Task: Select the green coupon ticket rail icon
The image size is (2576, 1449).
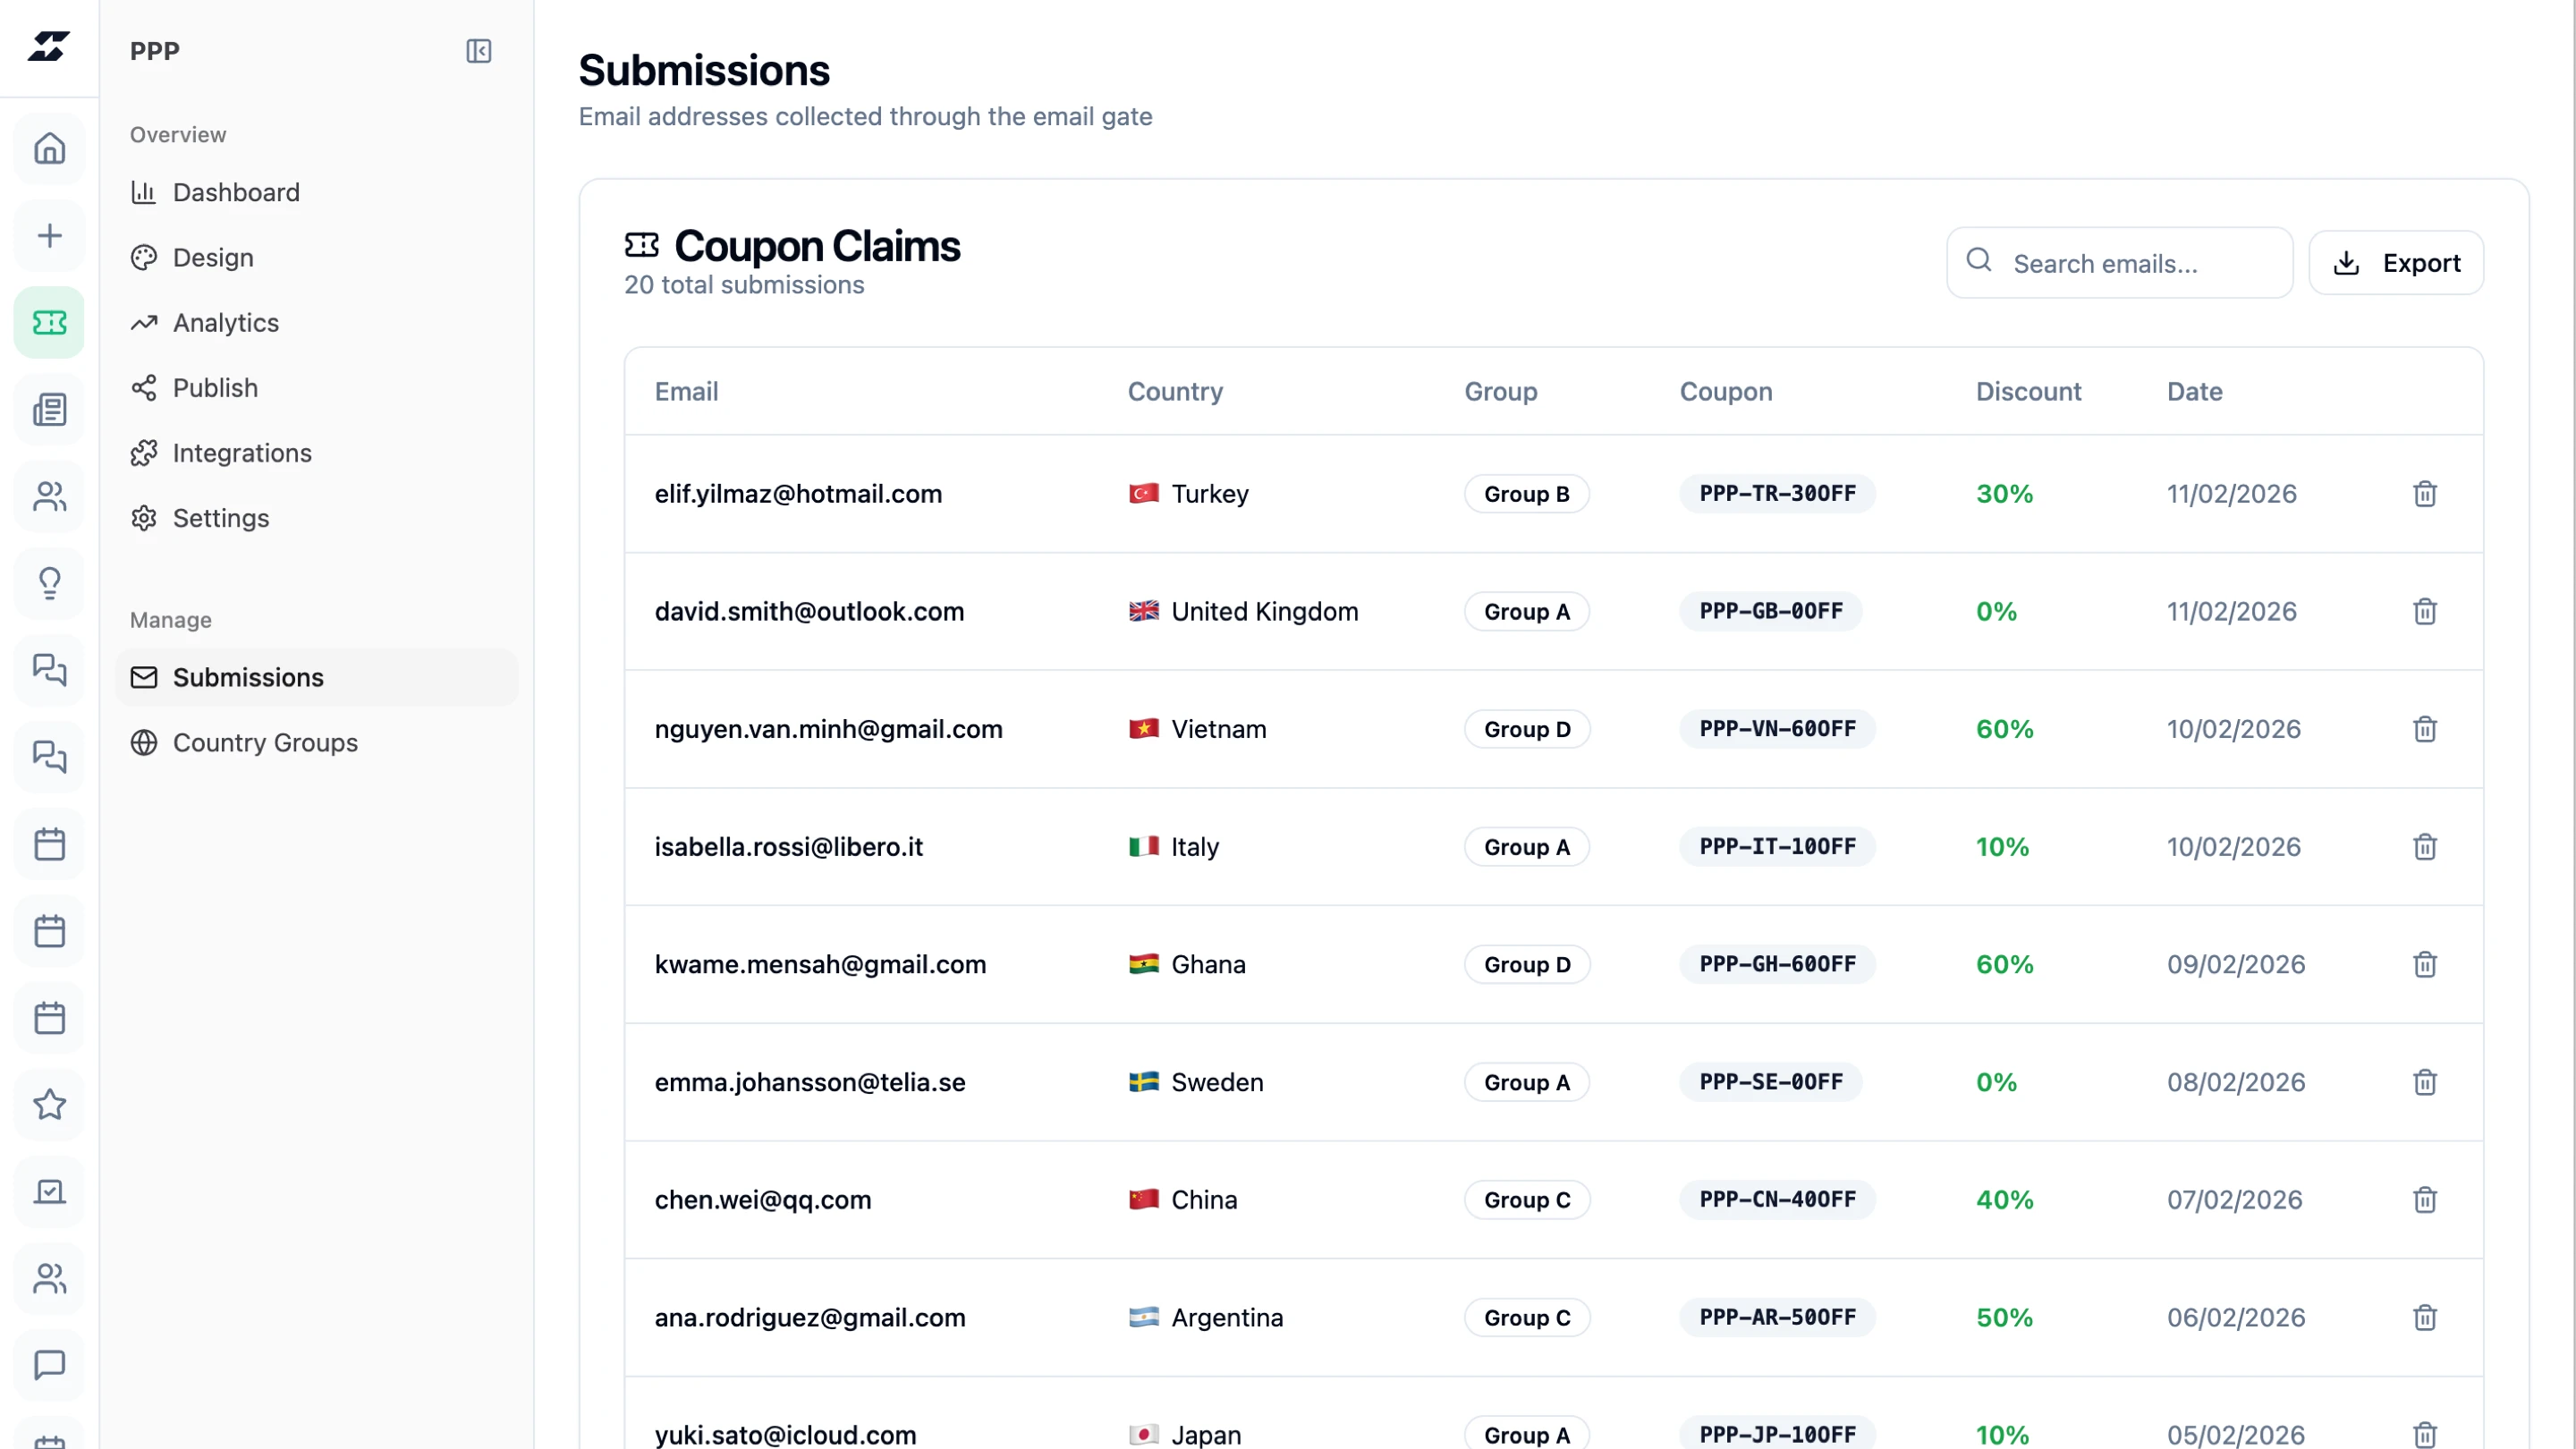Action: coord(49,322)
